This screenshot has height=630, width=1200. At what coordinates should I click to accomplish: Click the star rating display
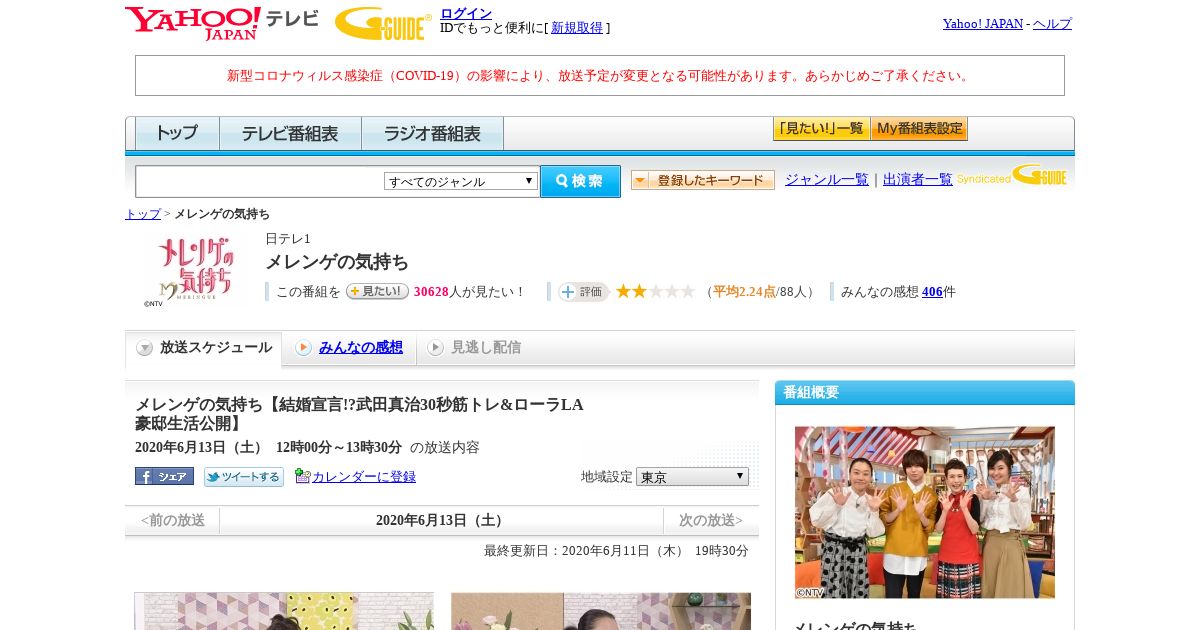(655, 291)
